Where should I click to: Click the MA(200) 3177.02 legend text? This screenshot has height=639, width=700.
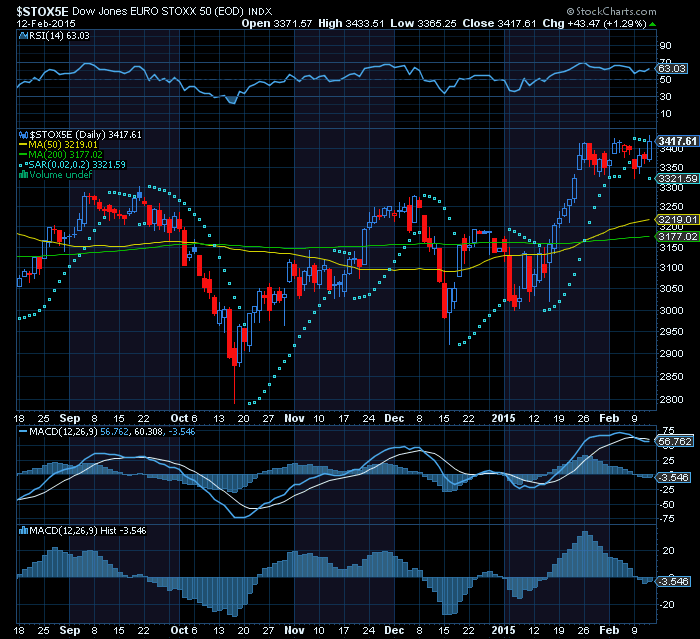tap(66, 155)
